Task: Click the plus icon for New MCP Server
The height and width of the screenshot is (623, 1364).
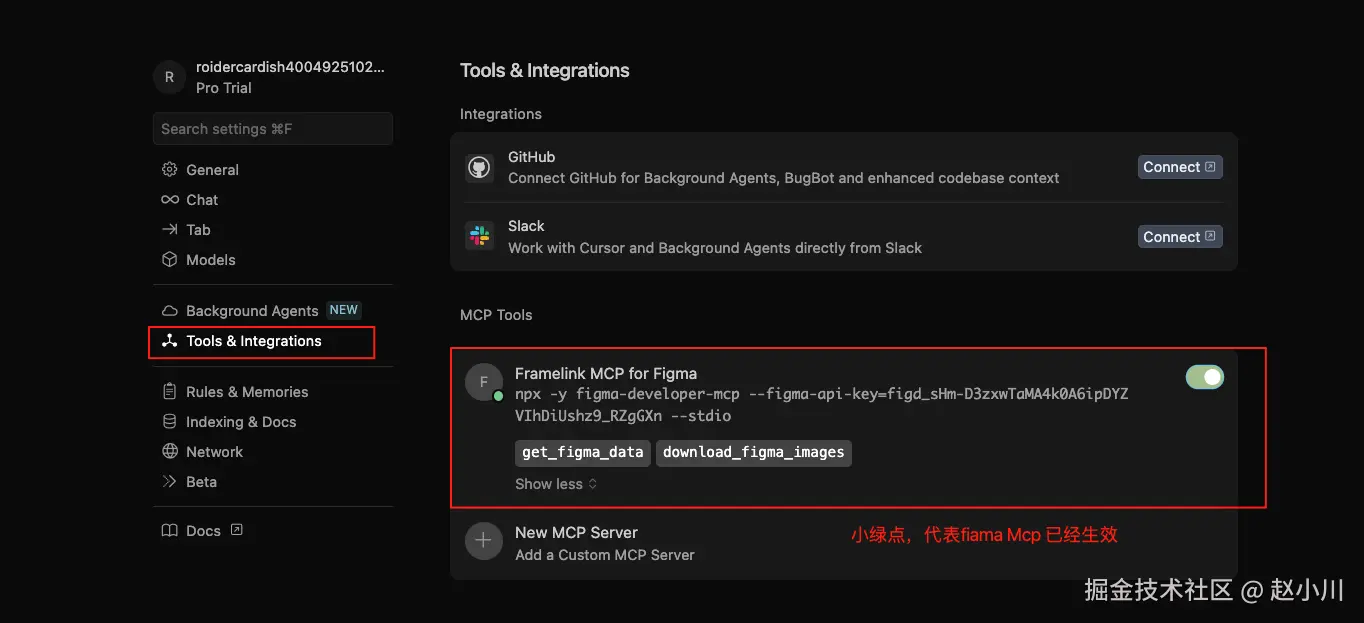Action: [x=484, y=541]
